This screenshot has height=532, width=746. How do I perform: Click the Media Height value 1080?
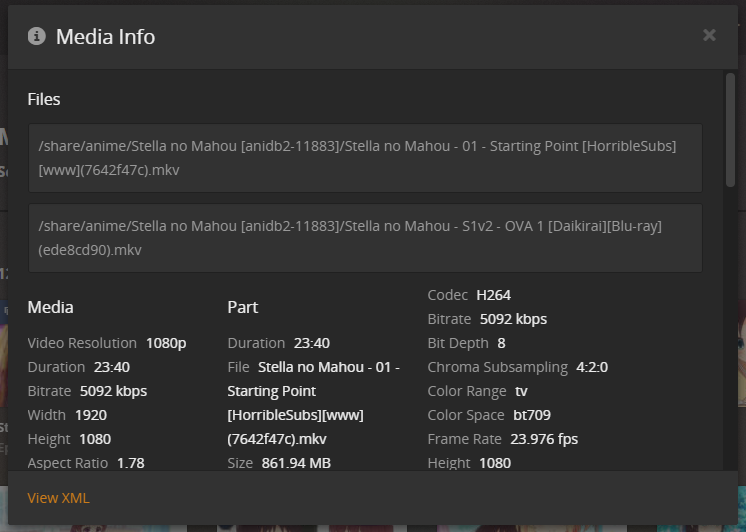coord(95,439)
